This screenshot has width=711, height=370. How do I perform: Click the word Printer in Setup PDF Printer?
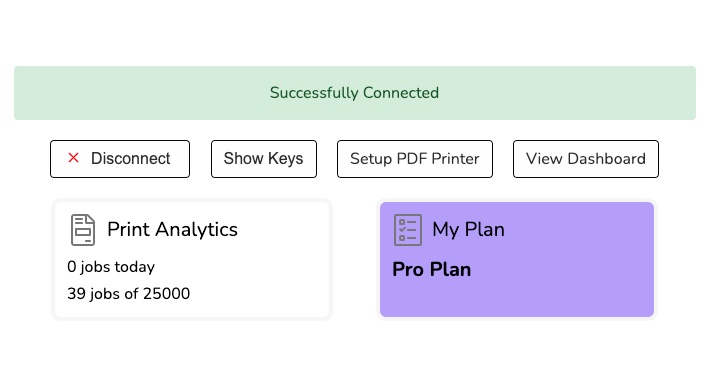point(455,159)
